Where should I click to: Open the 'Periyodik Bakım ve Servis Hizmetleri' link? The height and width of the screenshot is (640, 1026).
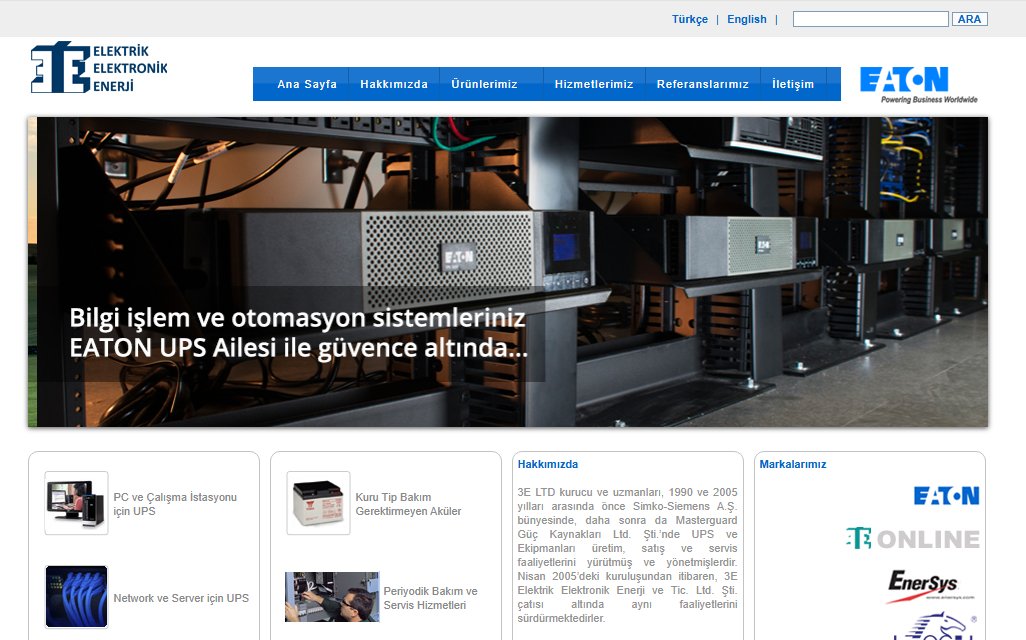431,598
